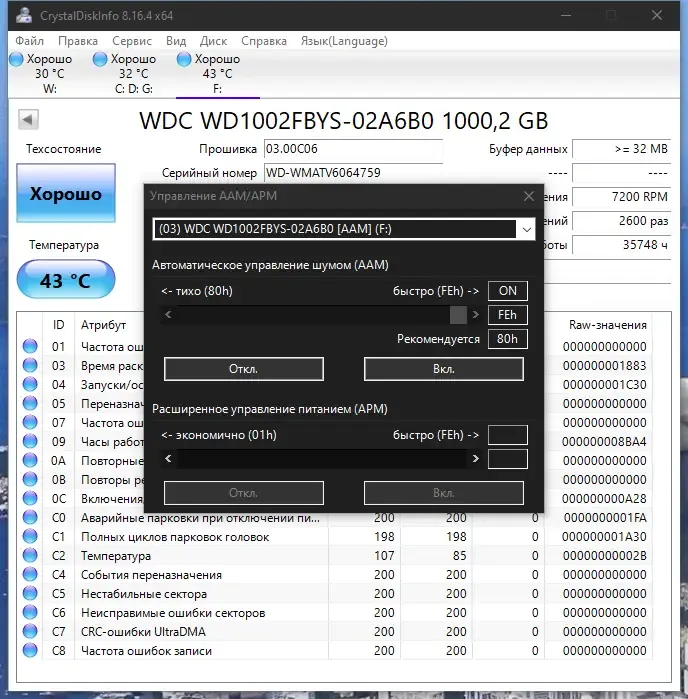The image size is (688, 699).
Task: Click status orb of attribute C6 row
Action: (x=30, y=613)
